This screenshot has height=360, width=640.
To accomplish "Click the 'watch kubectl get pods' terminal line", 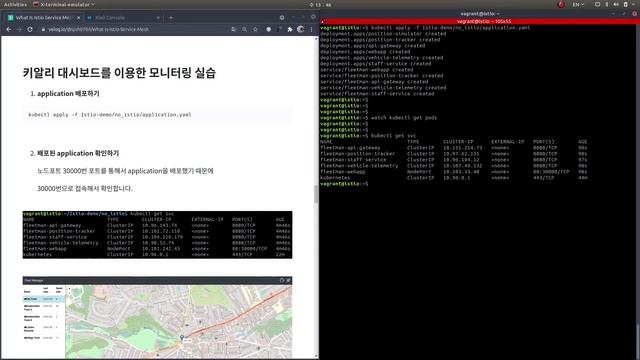I will tap(379, 118).
